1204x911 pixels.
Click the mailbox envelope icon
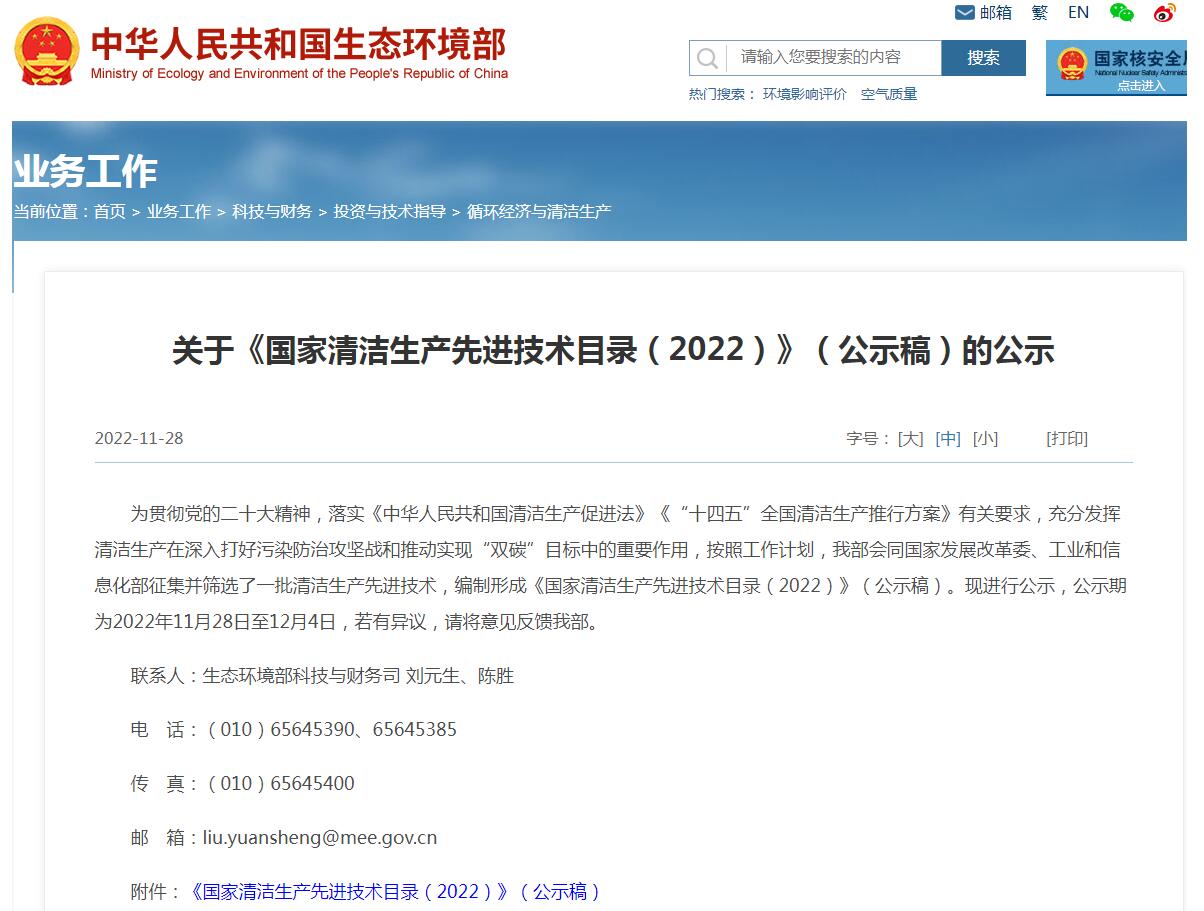pos(964,13)
